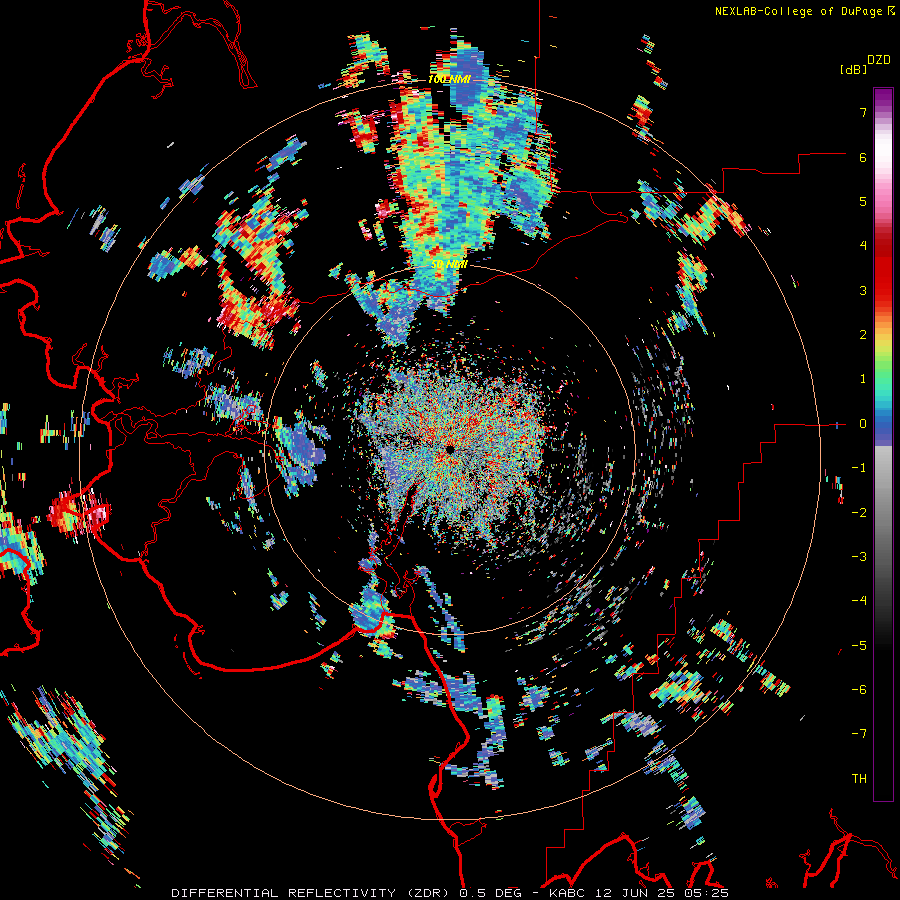Click the DIFFERENTIAL REFLECTIVITY (ZDR) caption text
900x900 pixels.
click(312, 893)
